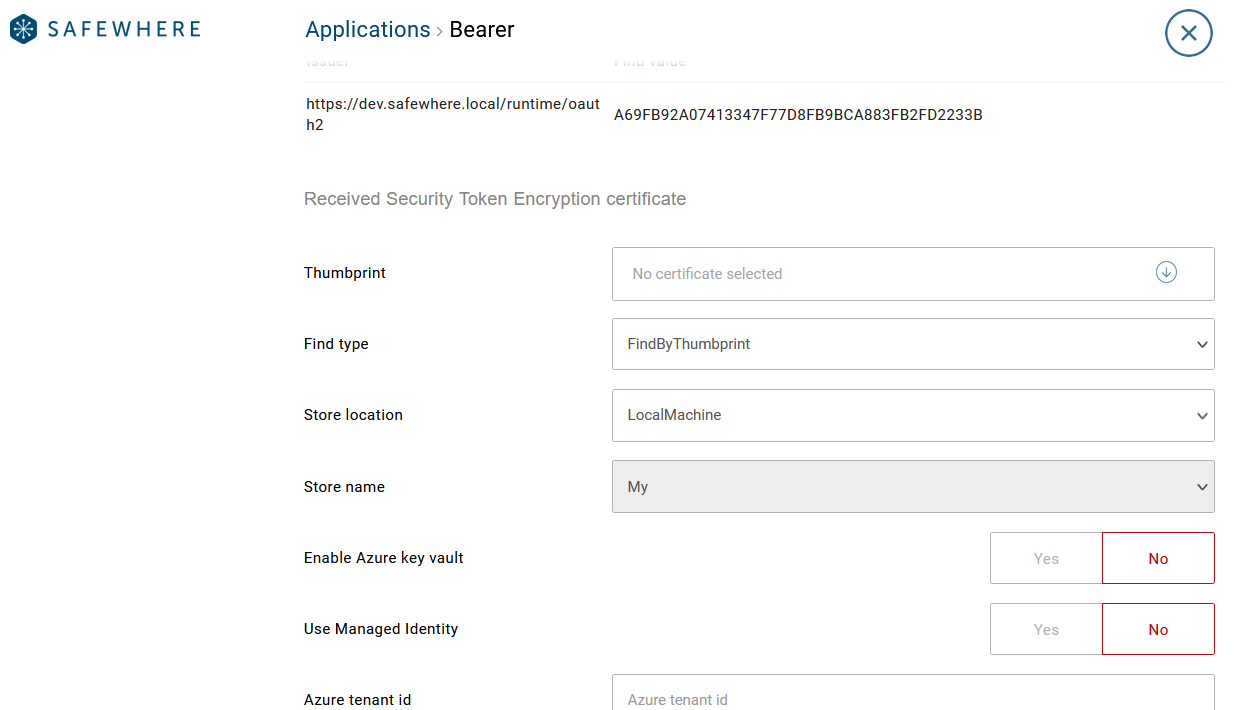
Task: Click the Azure tenant id input field
Action: [x=913, y=693]
